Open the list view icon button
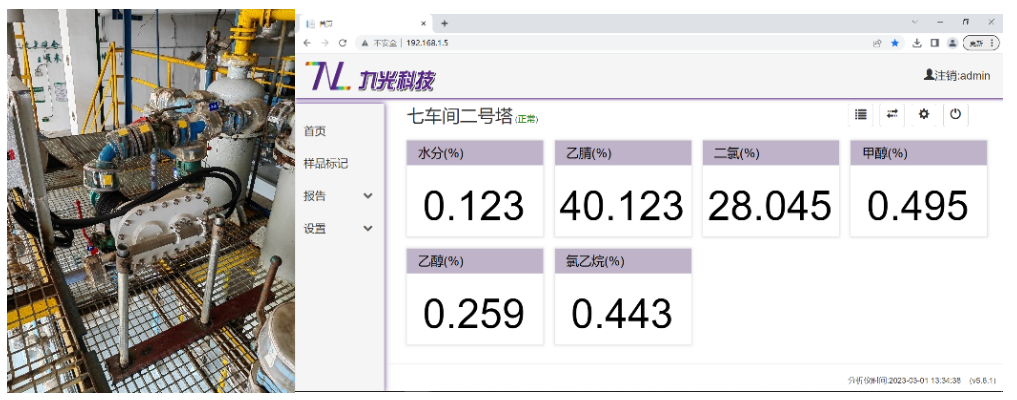 (861, 115)
